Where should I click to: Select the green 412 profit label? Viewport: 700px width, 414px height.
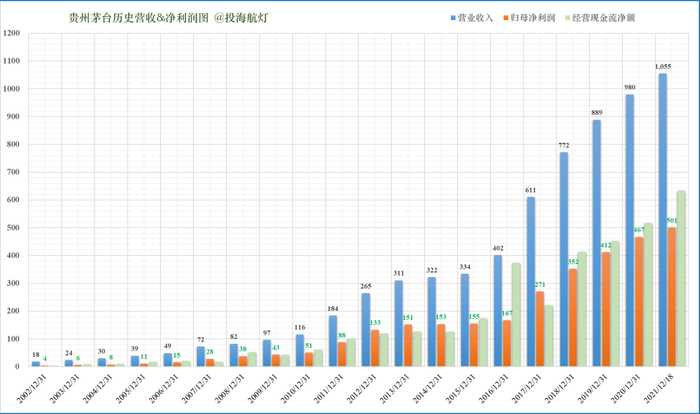click(606, 246)
